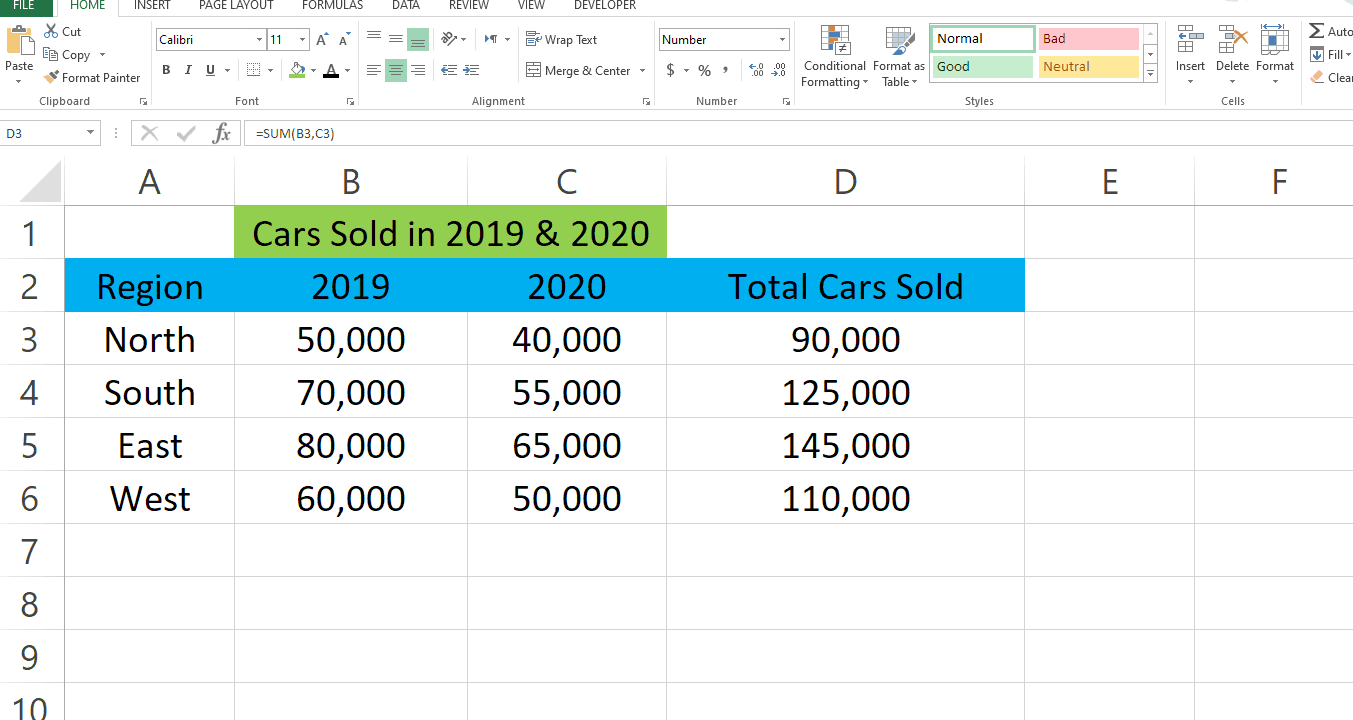Open the Fill Color dropdown arrow

click(x=315, y=71)
